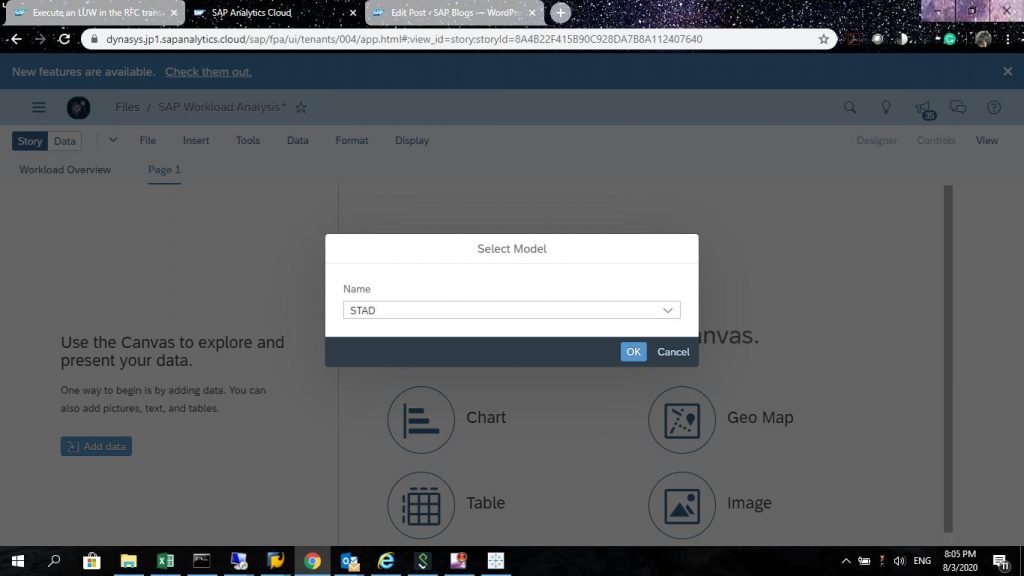Screen dimensions: 1024x576
Task: Go back with browser back arrow
Action: pos(16,39)
